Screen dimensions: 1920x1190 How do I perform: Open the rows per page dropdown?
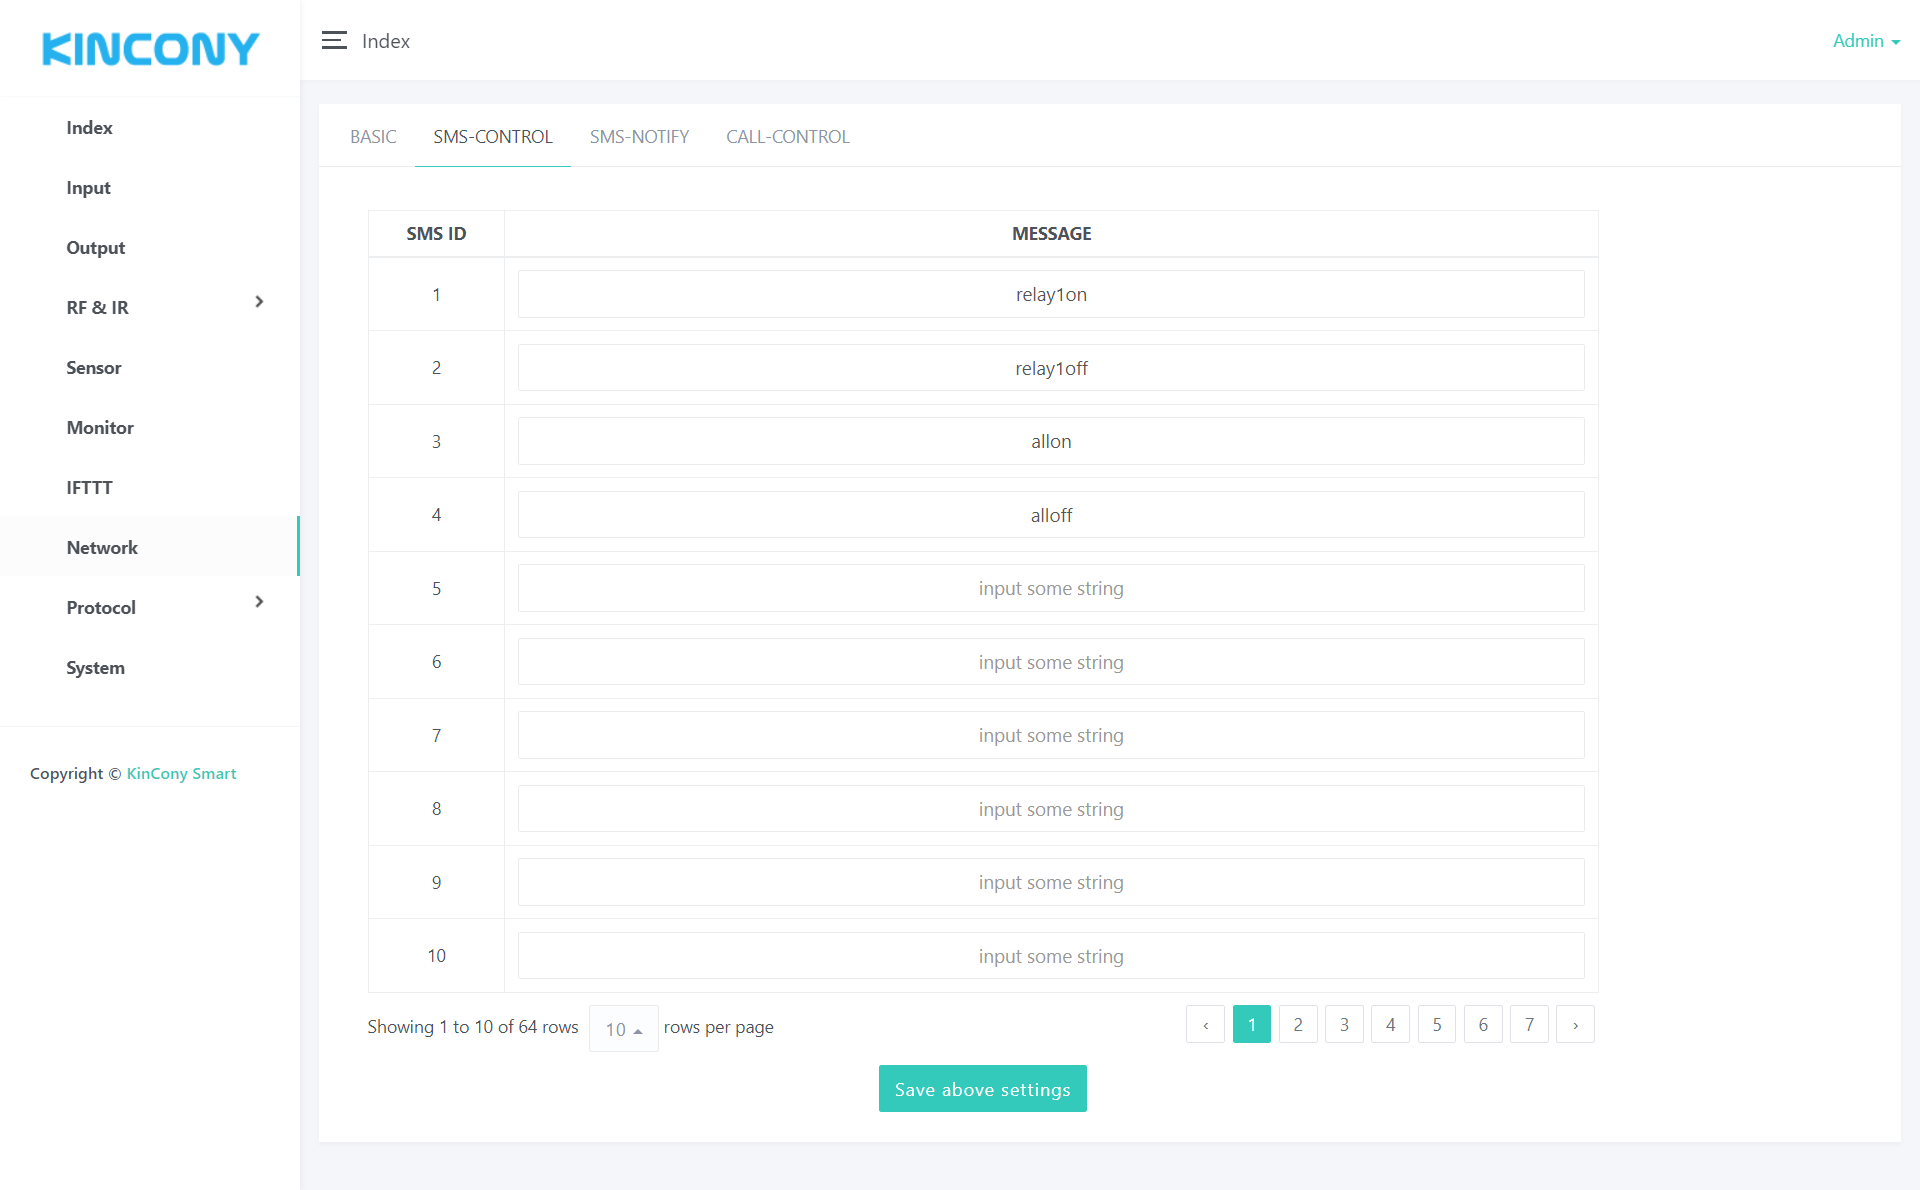click(x=623, y=1029)
